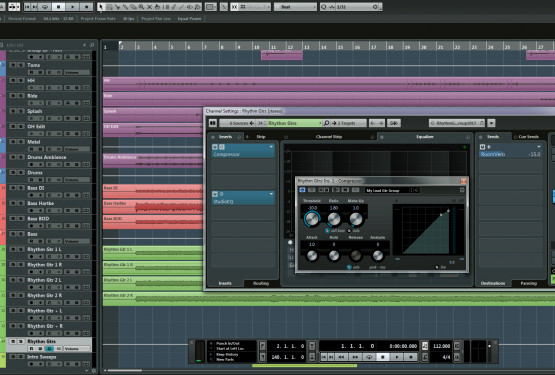555x375 pixels.
Task: Switch to the Cue Sends tab
Action: (x=528, y=137)
